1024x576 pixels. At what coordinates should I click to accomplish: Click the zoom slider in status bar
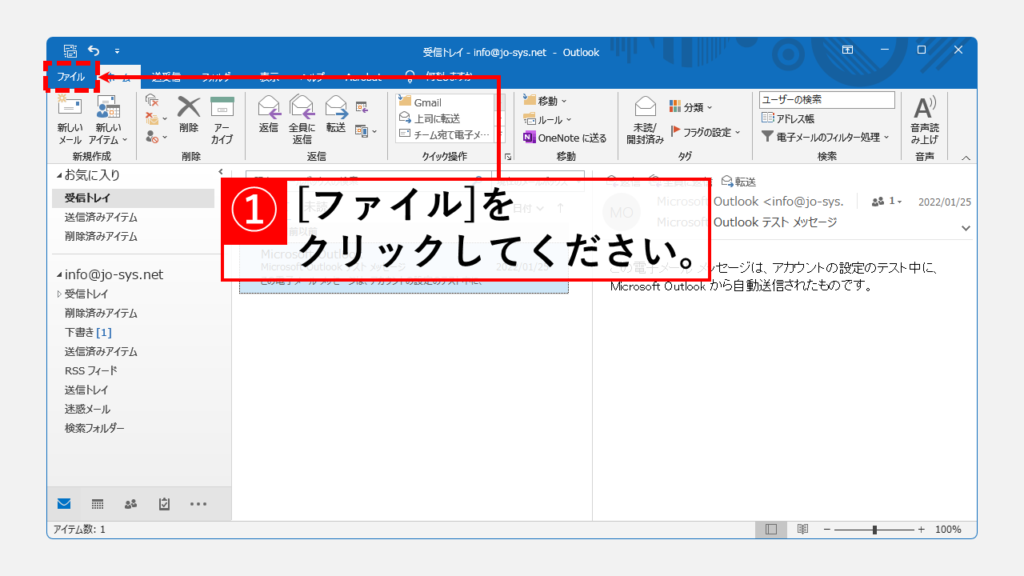(x=875, y=529)
